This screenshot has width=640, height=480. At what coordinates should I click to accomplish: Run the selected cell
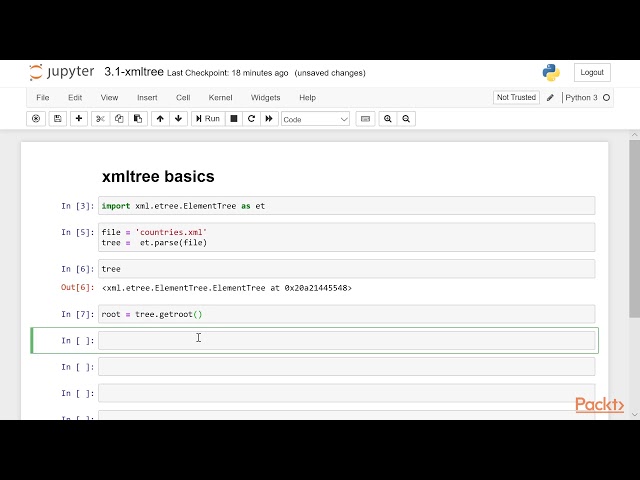pos(208,119)
